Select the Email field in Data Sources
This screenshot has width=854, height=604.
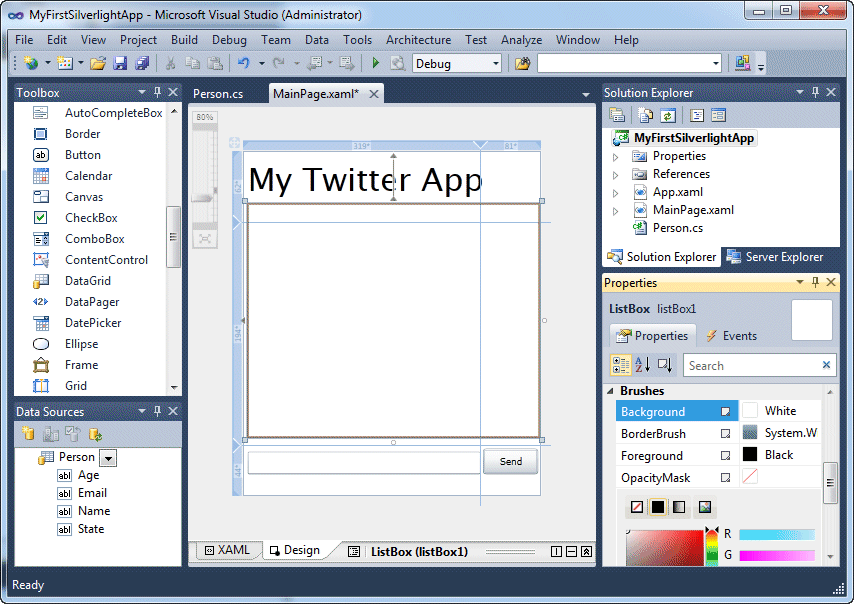point(92,493)
